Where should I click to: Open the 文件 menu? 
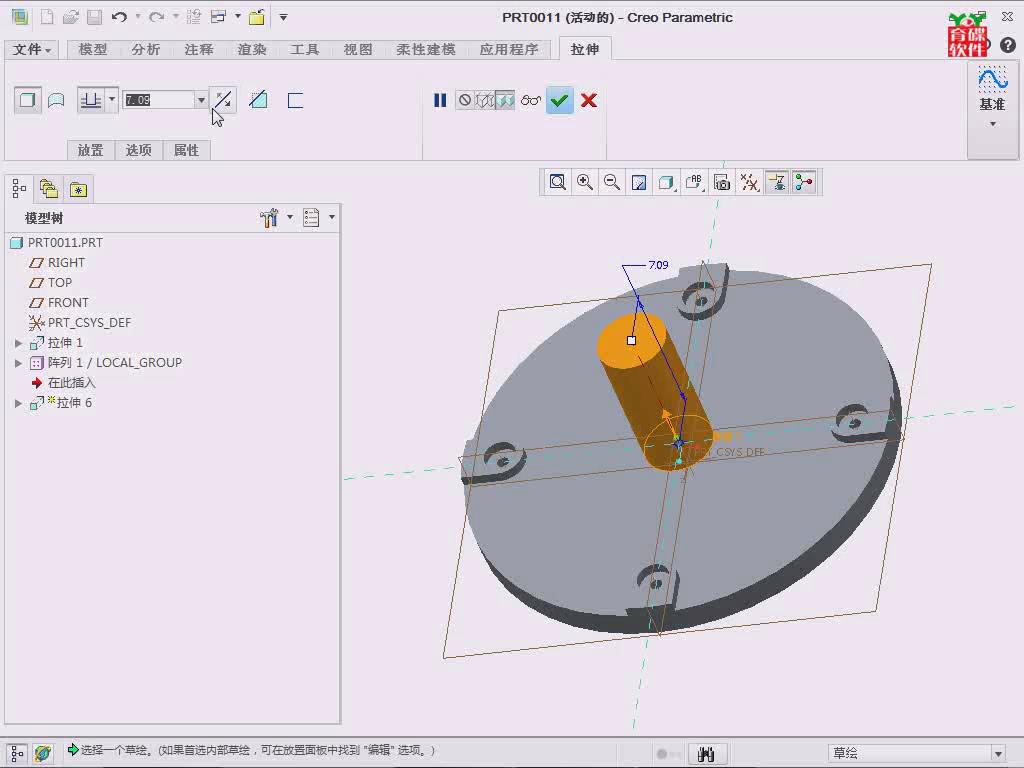tap(31, 50)
